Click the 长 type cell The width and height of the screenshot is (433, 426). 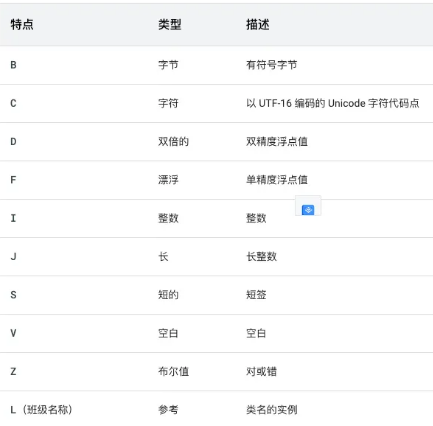(x=163, y=257)
